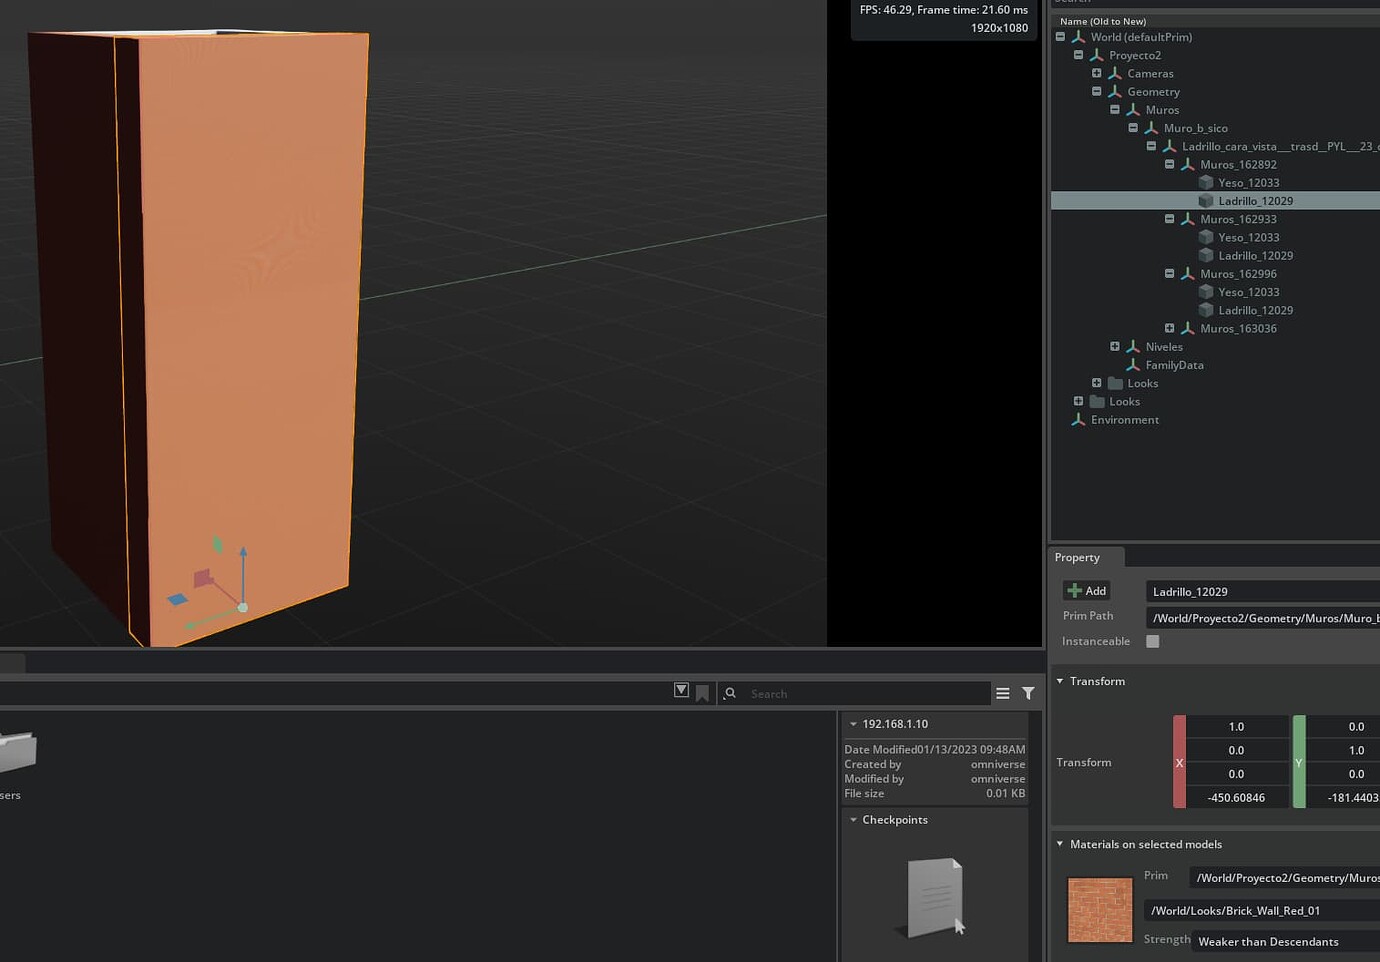Open the Strength dropdown showing Weaker than Descendants
This screenshot has height=962, width=1380.
(x=1268, y=941)
